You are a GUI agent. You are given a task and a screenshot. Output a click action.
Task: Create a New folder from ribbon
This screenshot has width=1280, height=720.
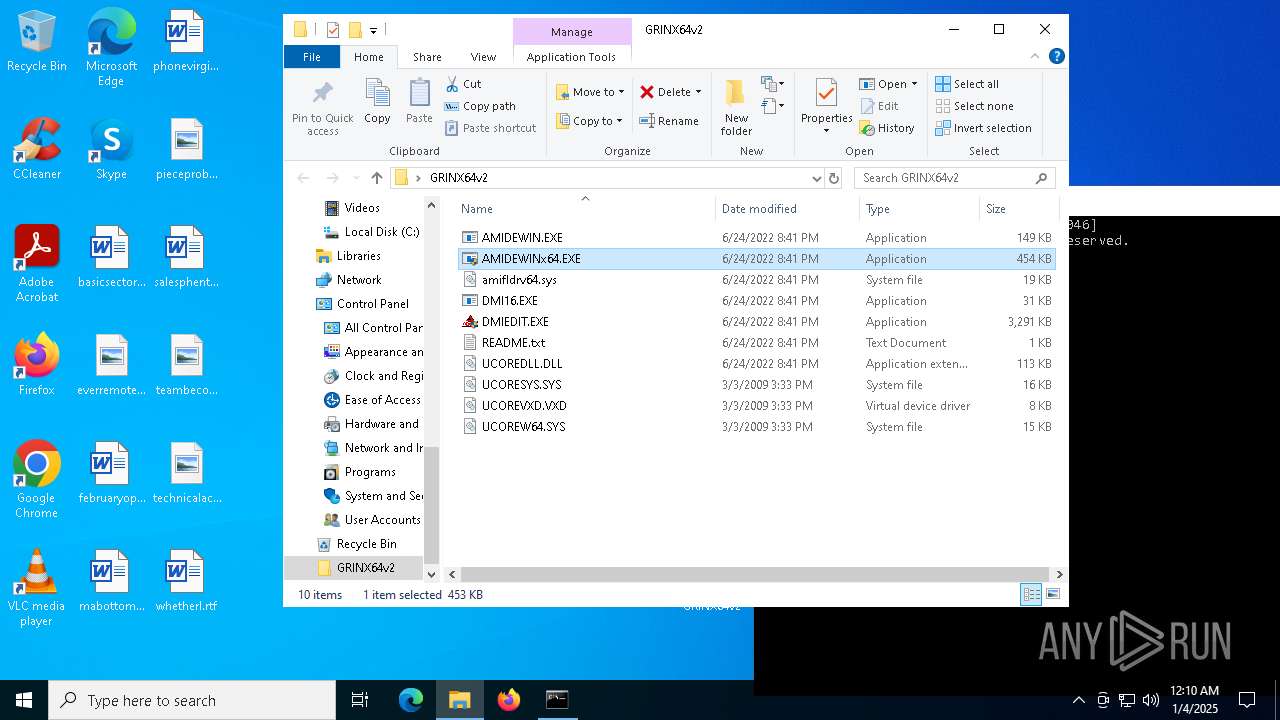pos(736,108)
